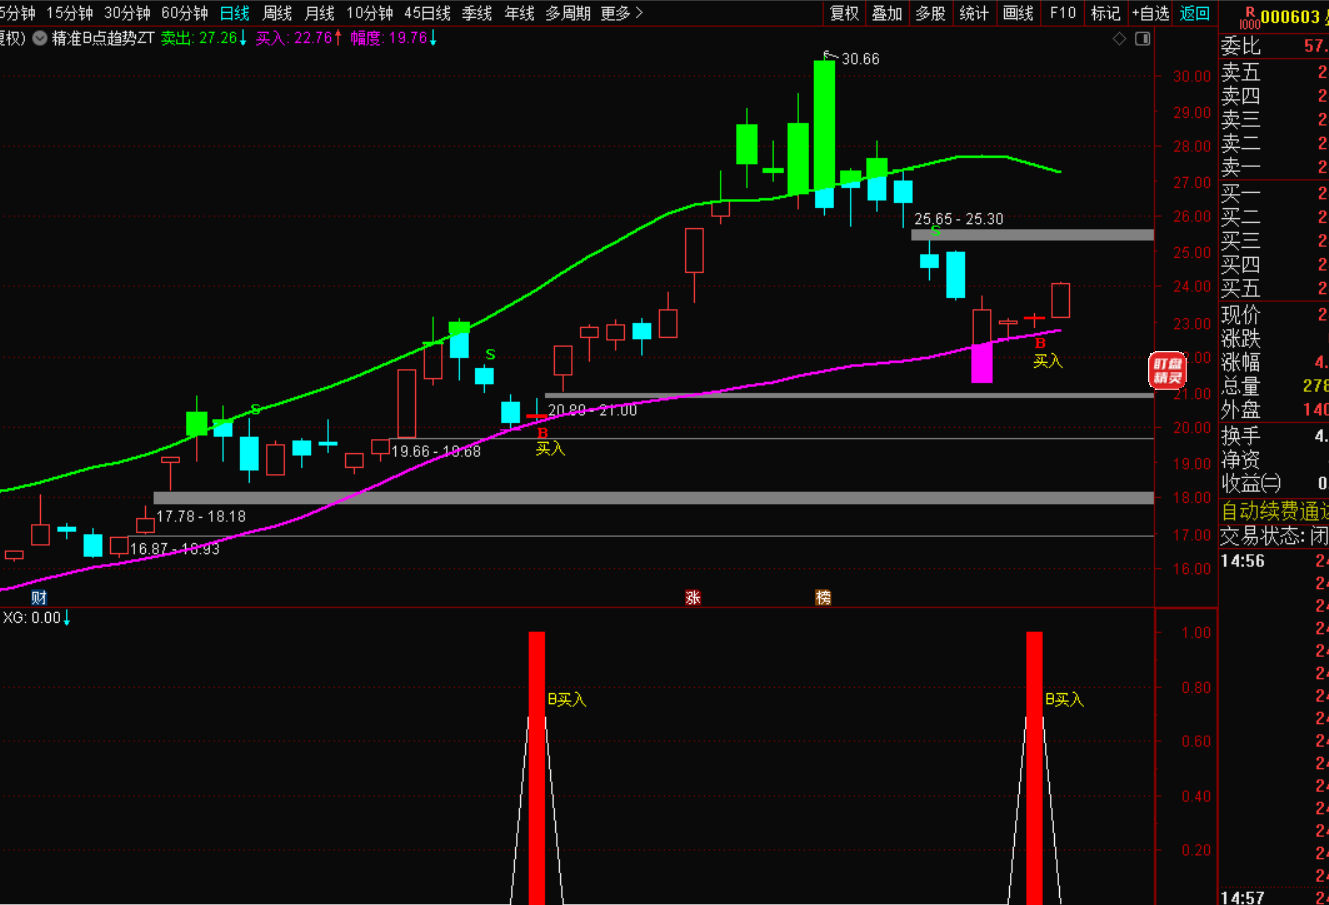Expand the 精准B点趋势ZT indicator dropdown
This screenshot has width=1329, height=905.
pos(40,39)
